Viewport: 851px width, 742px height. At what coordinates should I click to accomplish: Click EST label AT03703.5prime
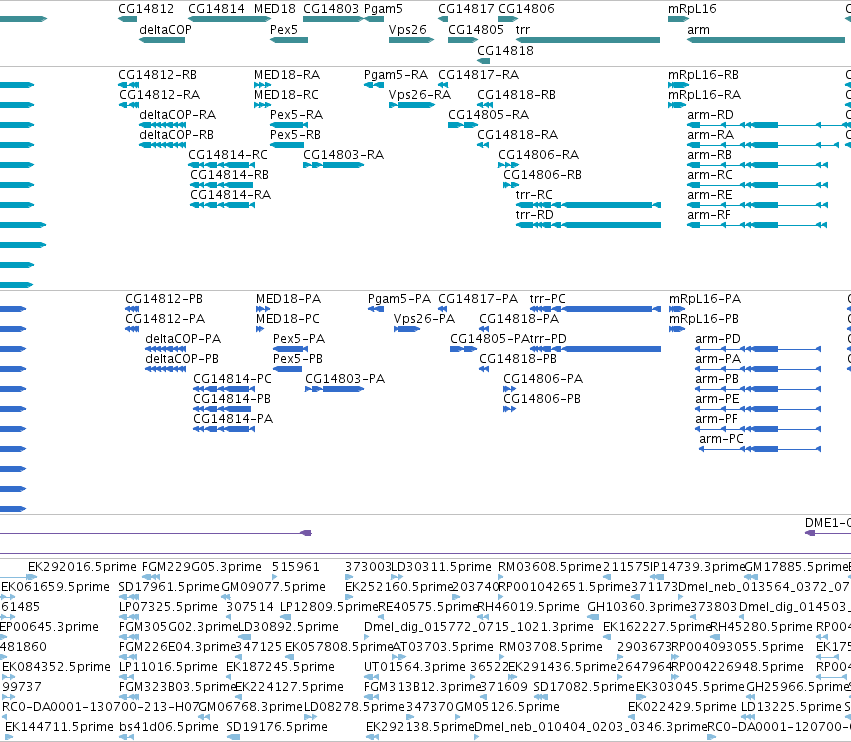(x=442, y=647)
